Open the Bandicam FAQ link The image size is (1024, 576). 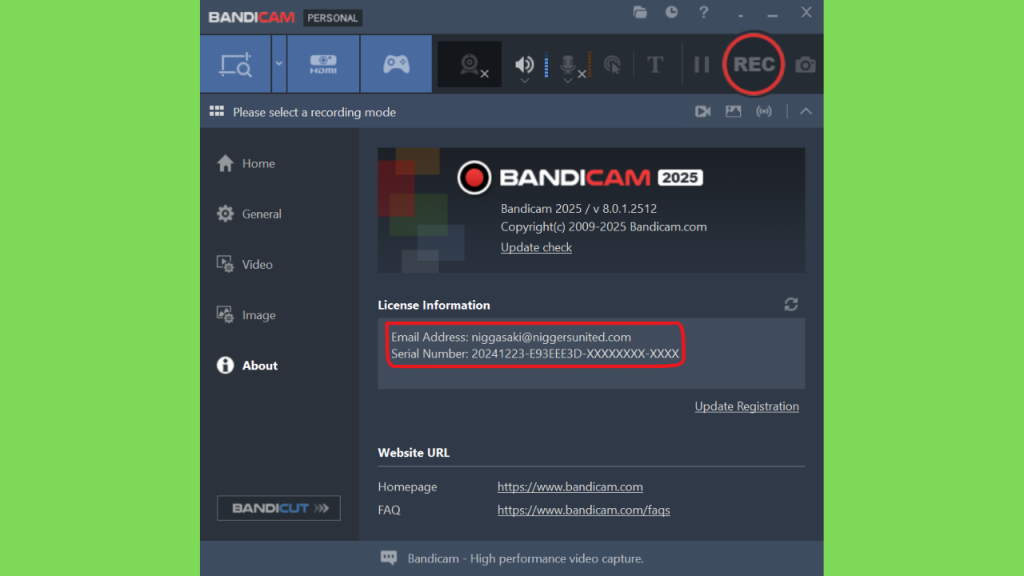[x=584, y=510]
